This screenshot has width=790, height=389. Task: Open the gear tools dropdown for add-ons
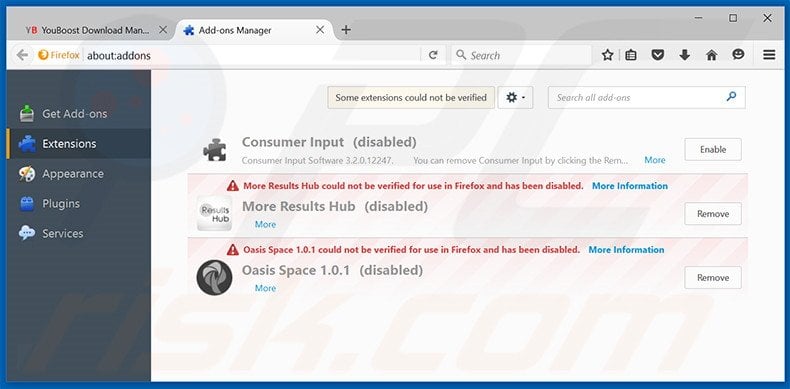(515, 97)
